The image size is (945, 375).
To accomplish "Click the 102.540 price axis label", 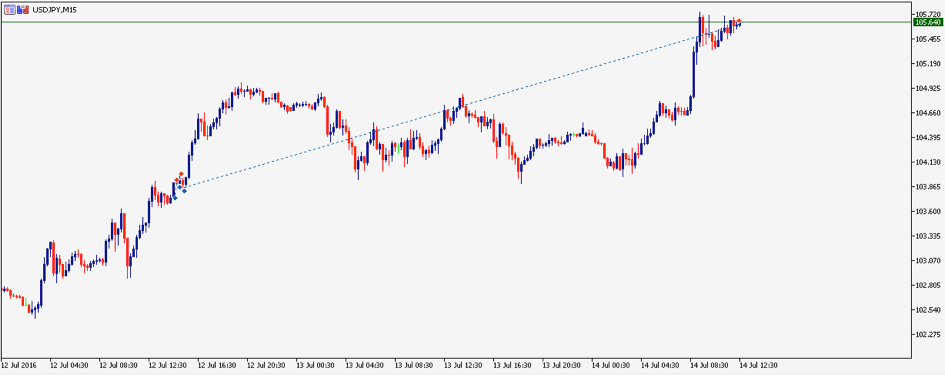I will click(x=928, y=310).
